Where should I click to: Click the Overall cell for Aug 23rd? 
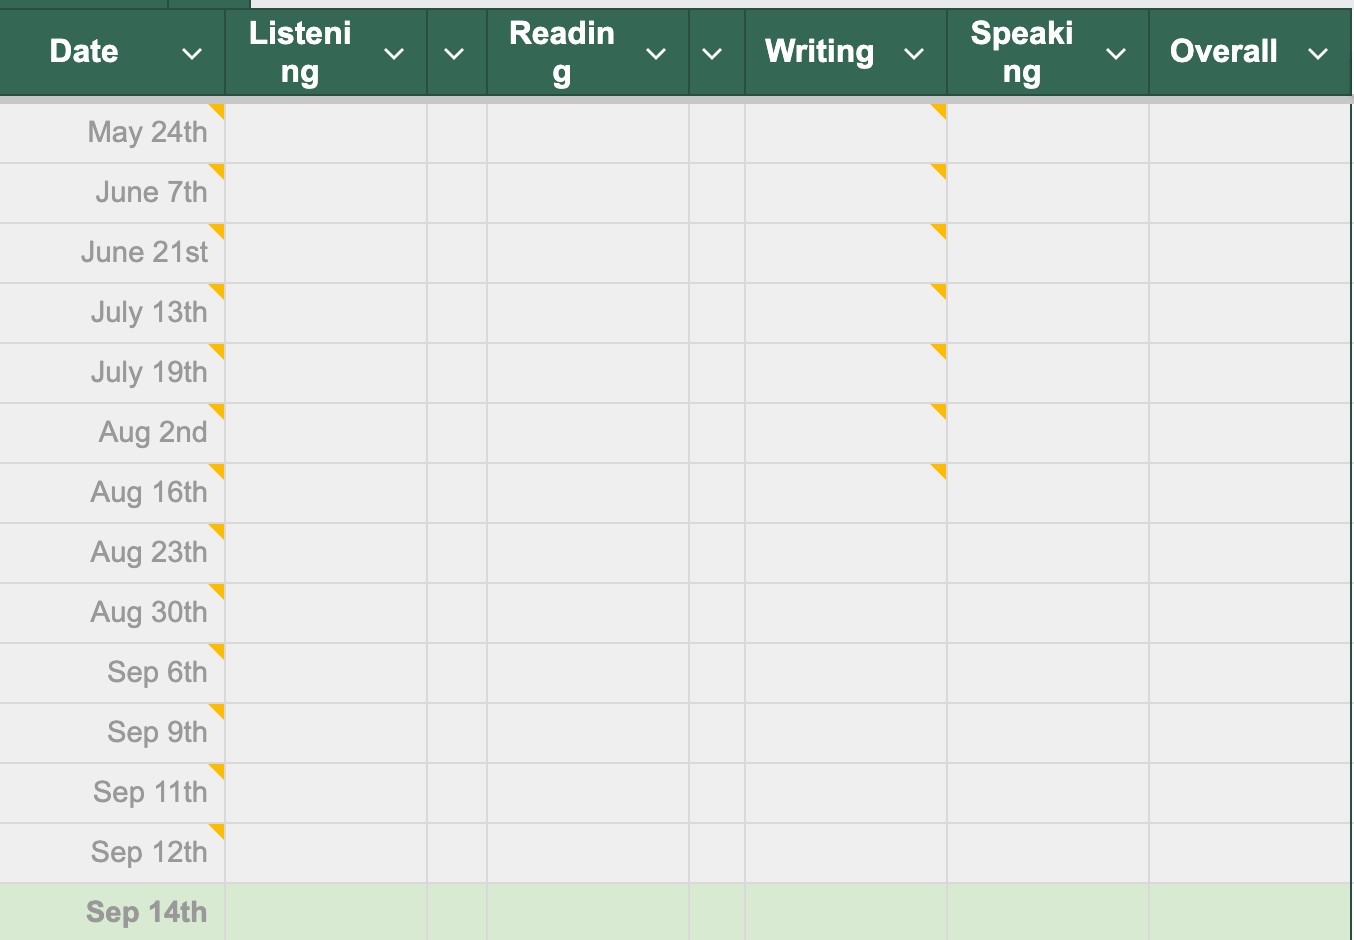click(1250, 553)
